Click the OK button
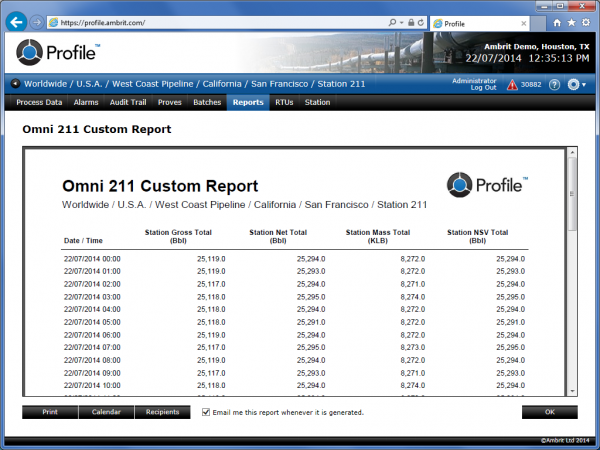This screenshot has width=600, height=450. [x=549, y=412]
